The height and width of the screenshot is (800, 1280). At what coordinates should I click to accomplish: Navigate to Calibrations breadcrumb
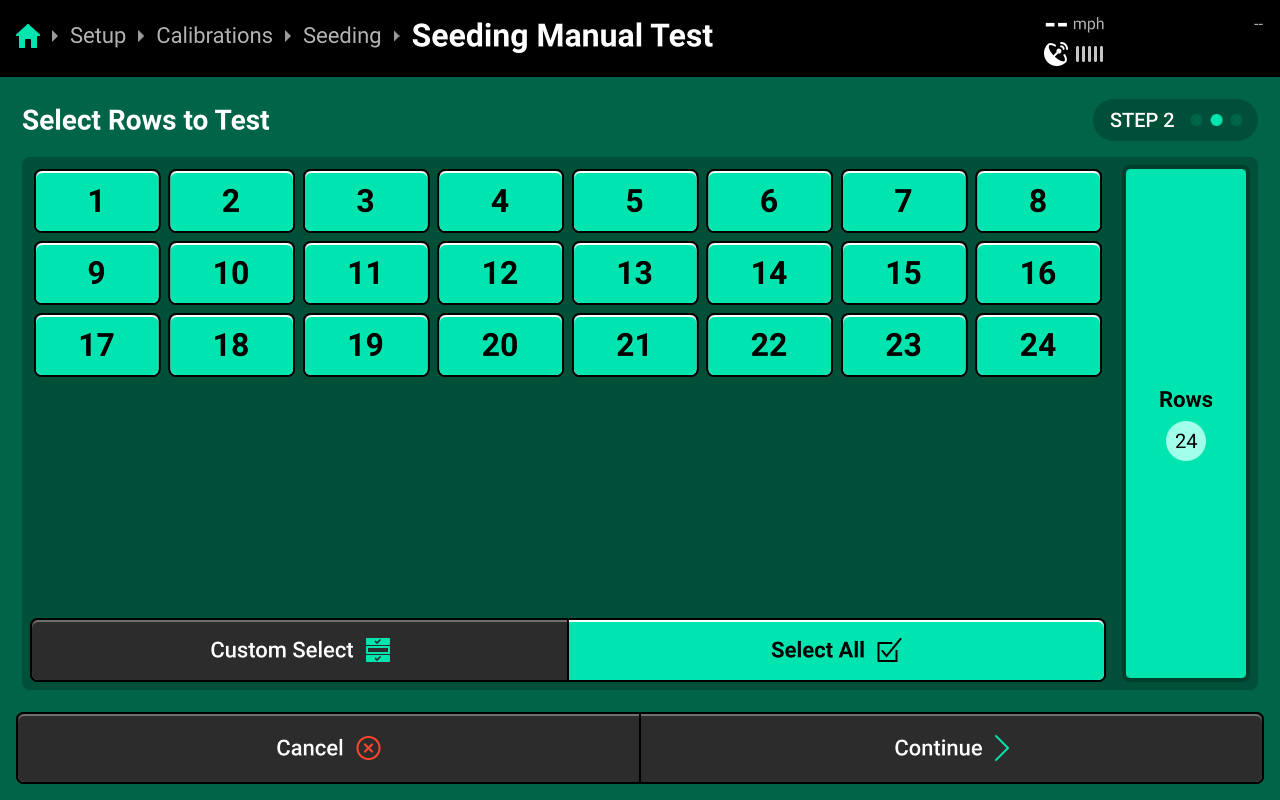coord(214,36)
